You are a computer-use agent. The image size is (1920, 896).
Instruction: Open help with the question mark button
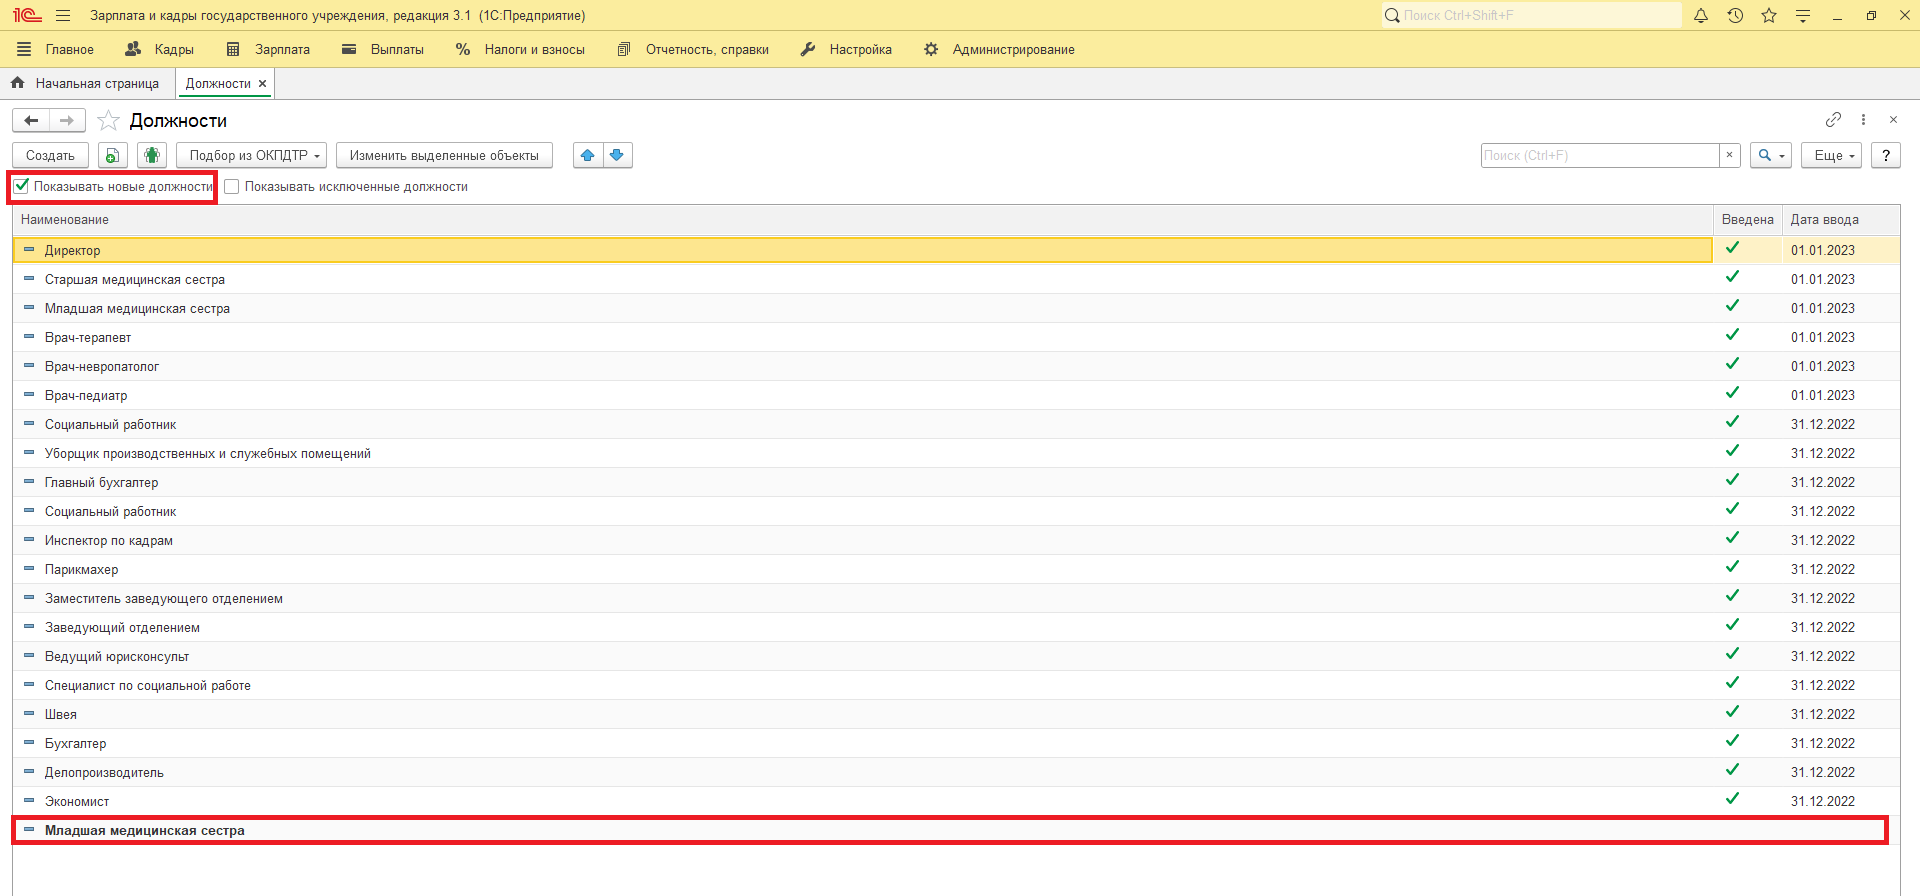(x=1885, y=155)
